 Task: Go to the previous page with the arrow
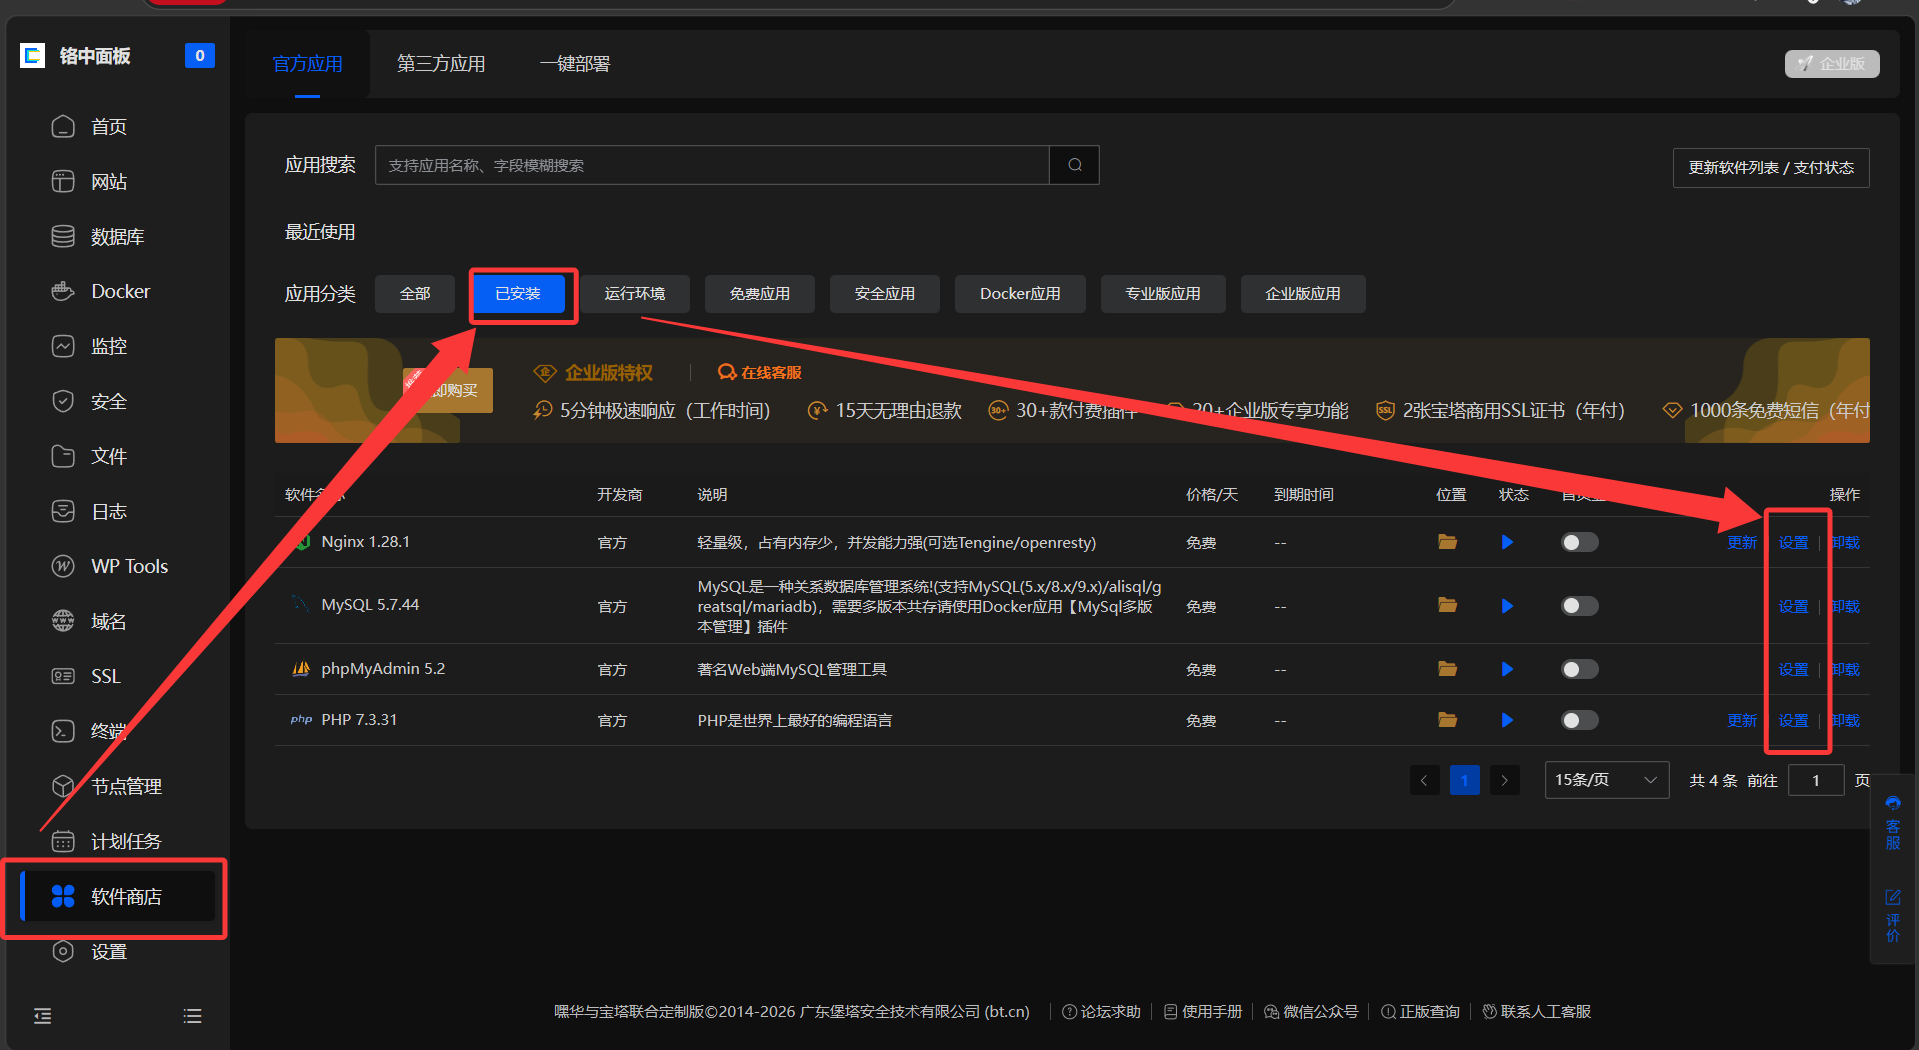[x=1425, y=780]
